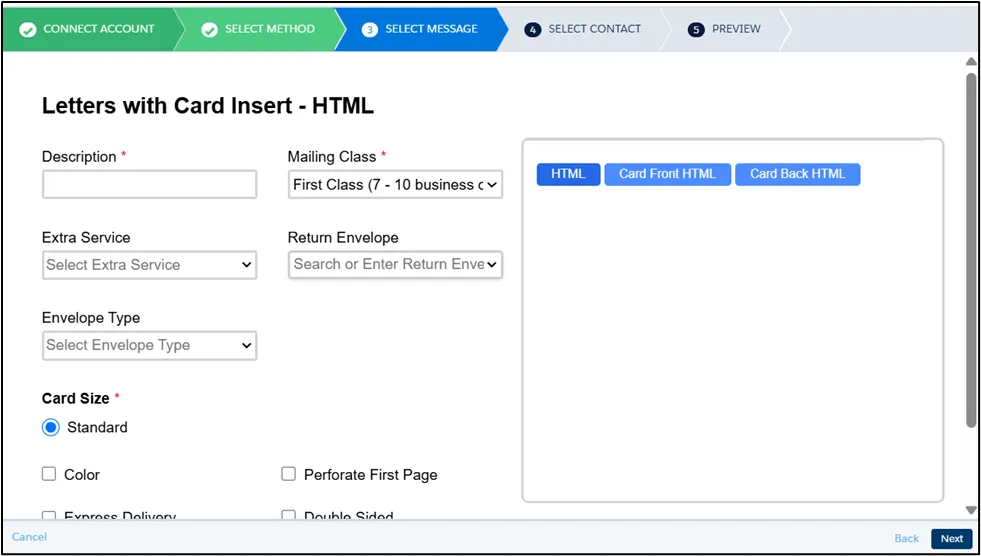981x556 pixels.
Task: Switch to the Card Front HTML tab
Action: 667,174
